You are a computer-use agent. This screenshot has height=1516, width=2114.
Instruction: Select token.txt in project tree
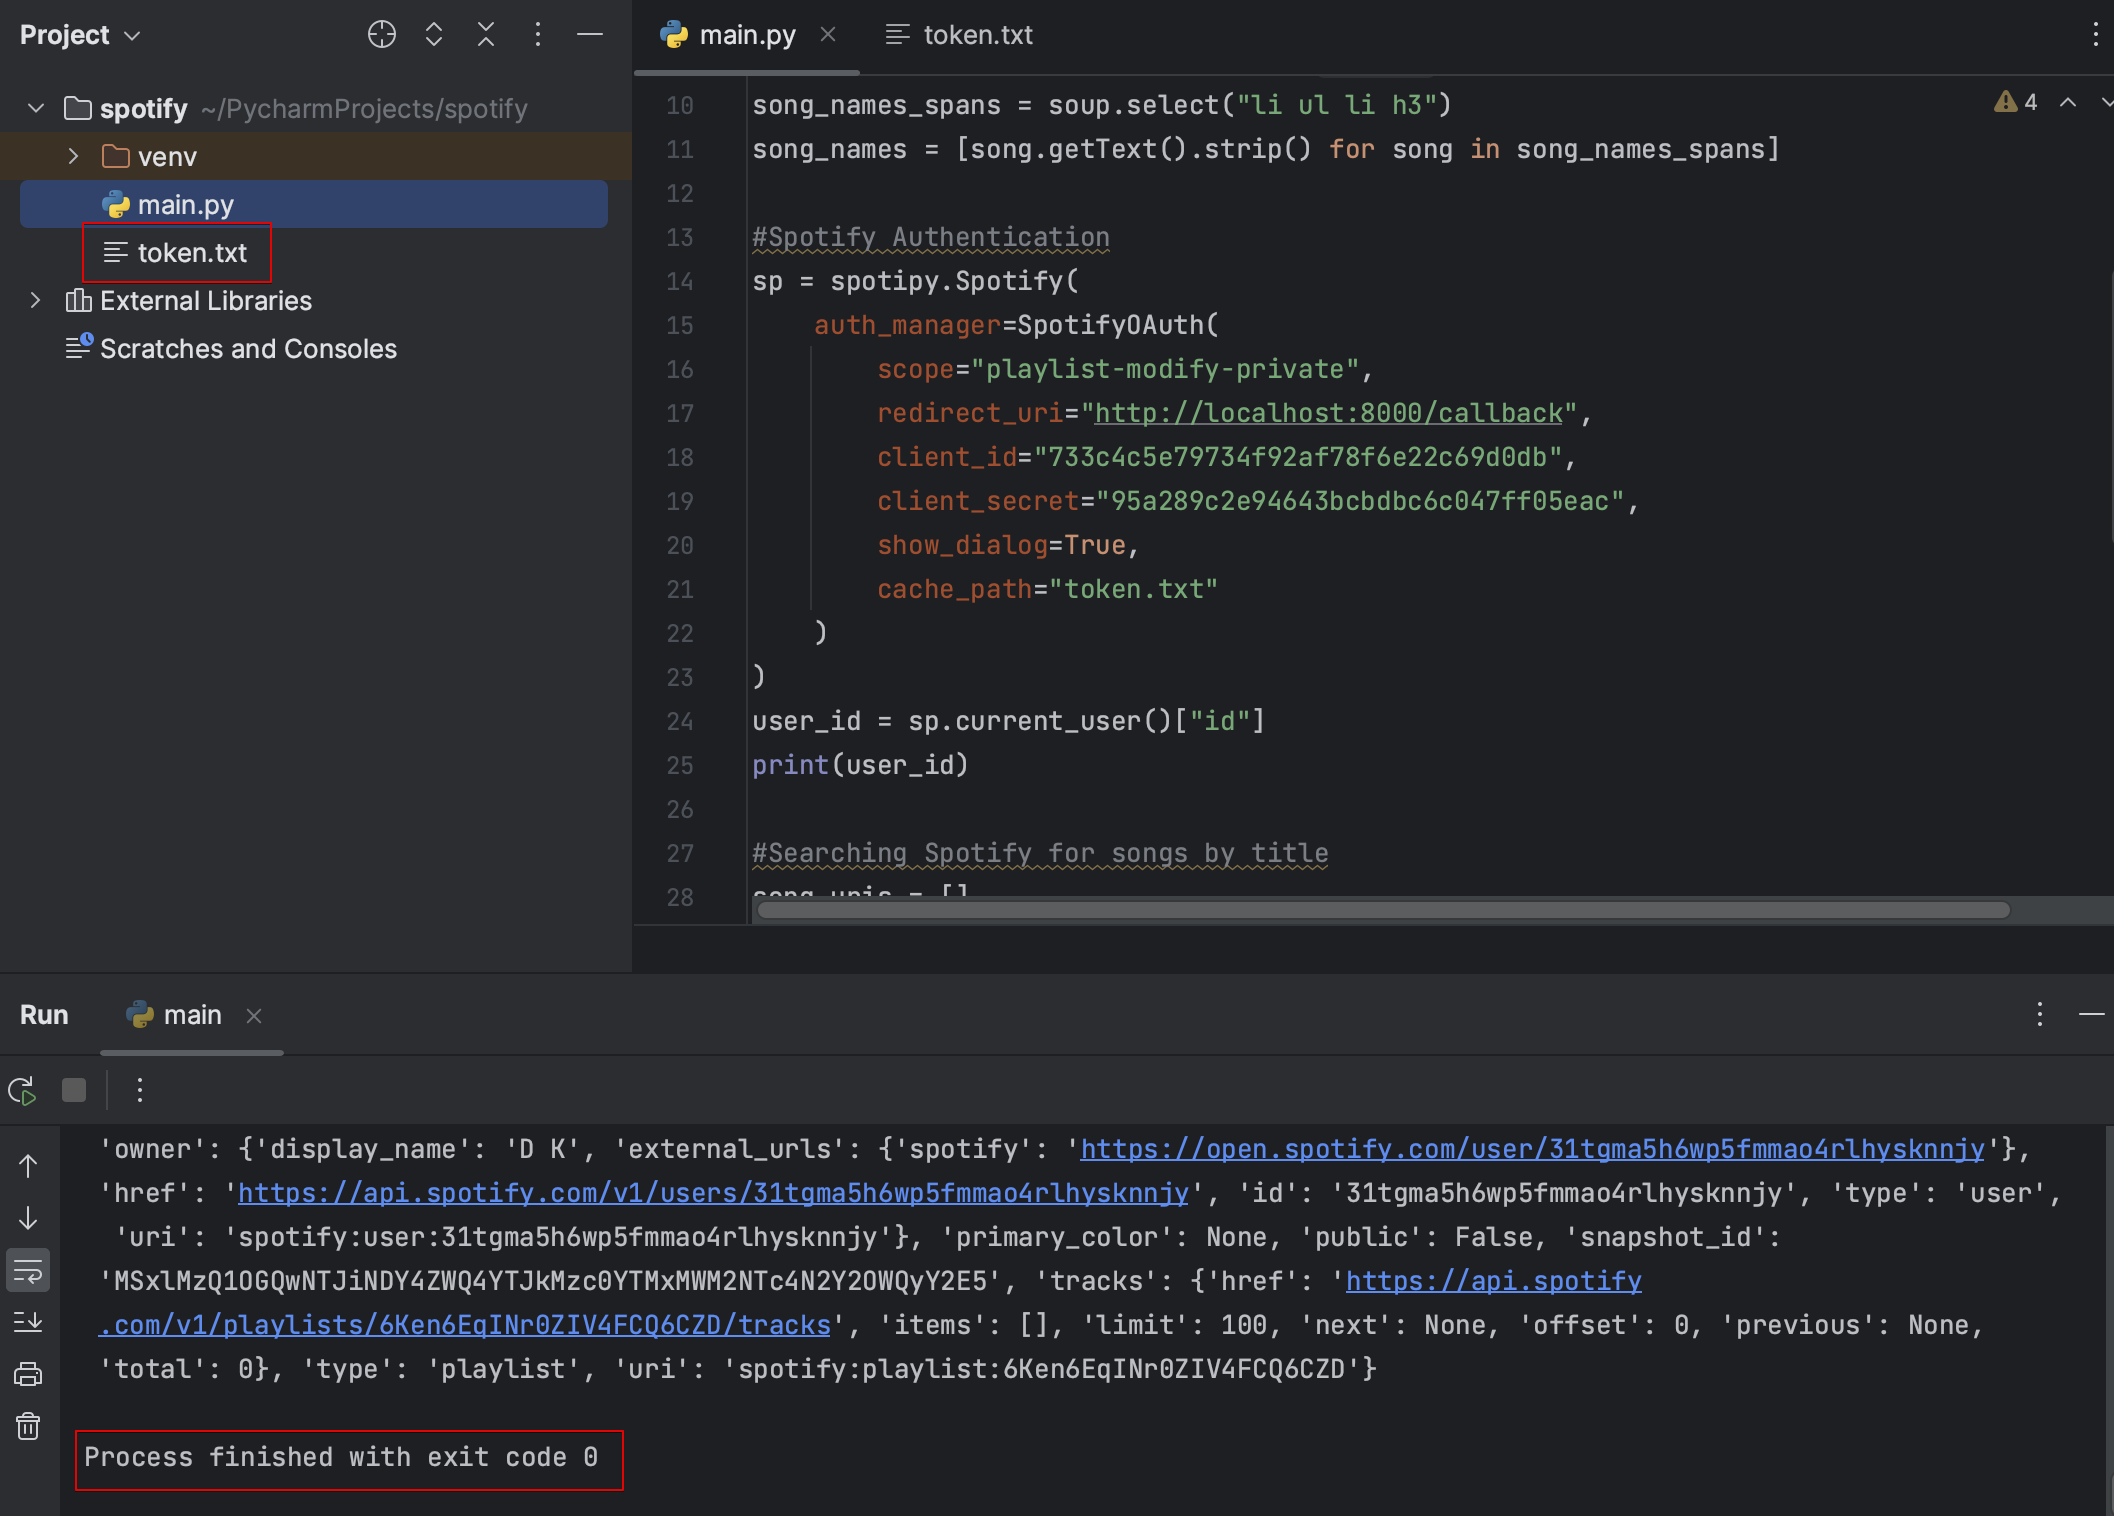pos(177,252)
